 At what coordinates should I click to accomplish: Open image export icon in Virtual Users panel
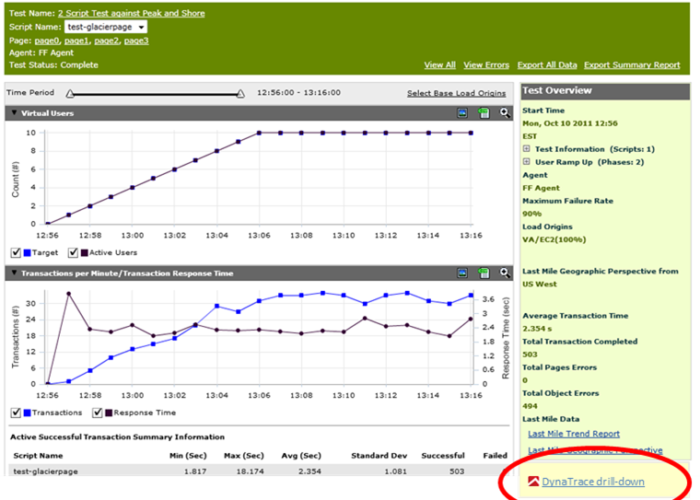[462, 113]
